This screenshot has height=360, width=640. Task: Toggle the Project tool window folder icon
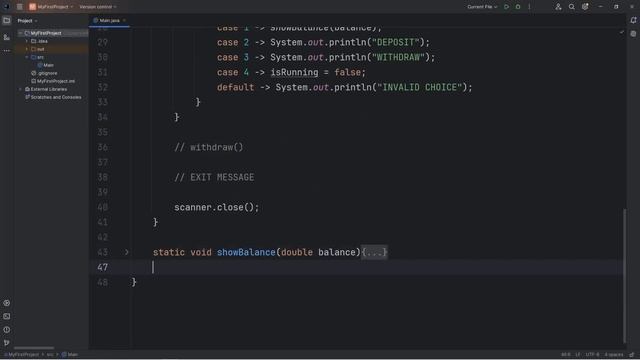pyautogui.click(x=7, y=20)
